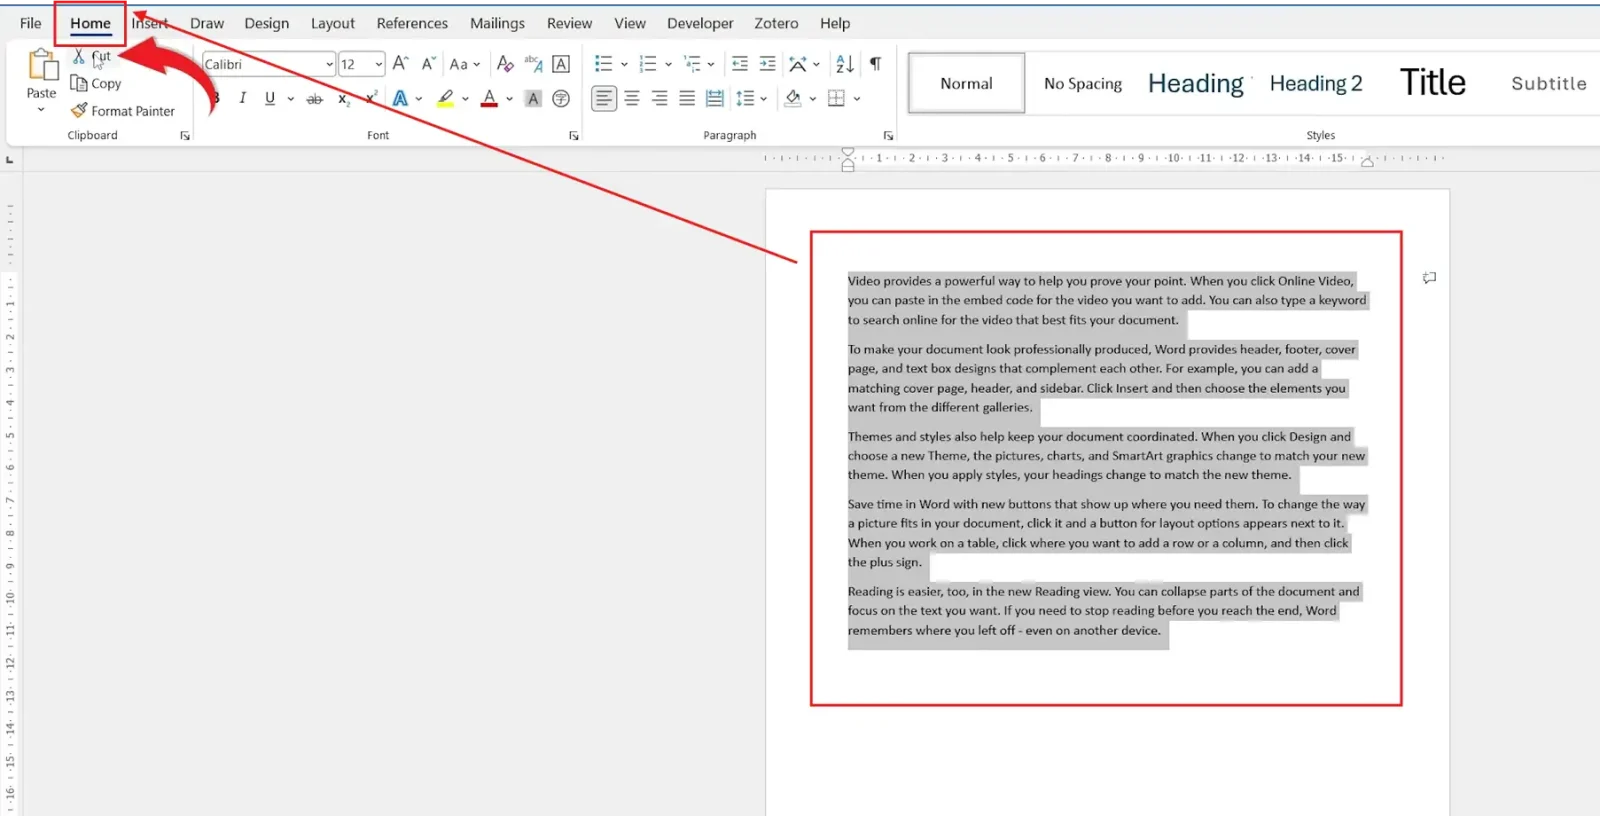Click the multilevel list icon
Viewport: 1600px width, 816px height.
tap(692, 64)
